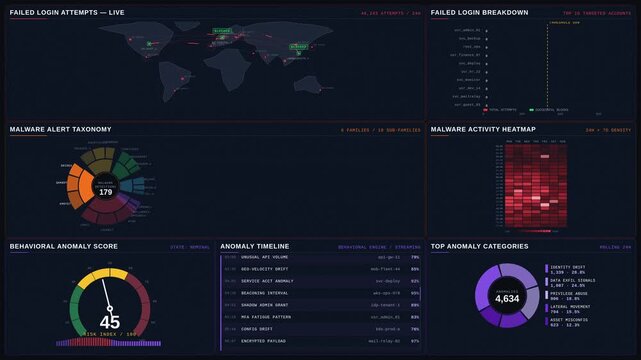Click the Failed Login Breakdown panel heading
Viewport: 641px width, 360px height.
(480, 13)
